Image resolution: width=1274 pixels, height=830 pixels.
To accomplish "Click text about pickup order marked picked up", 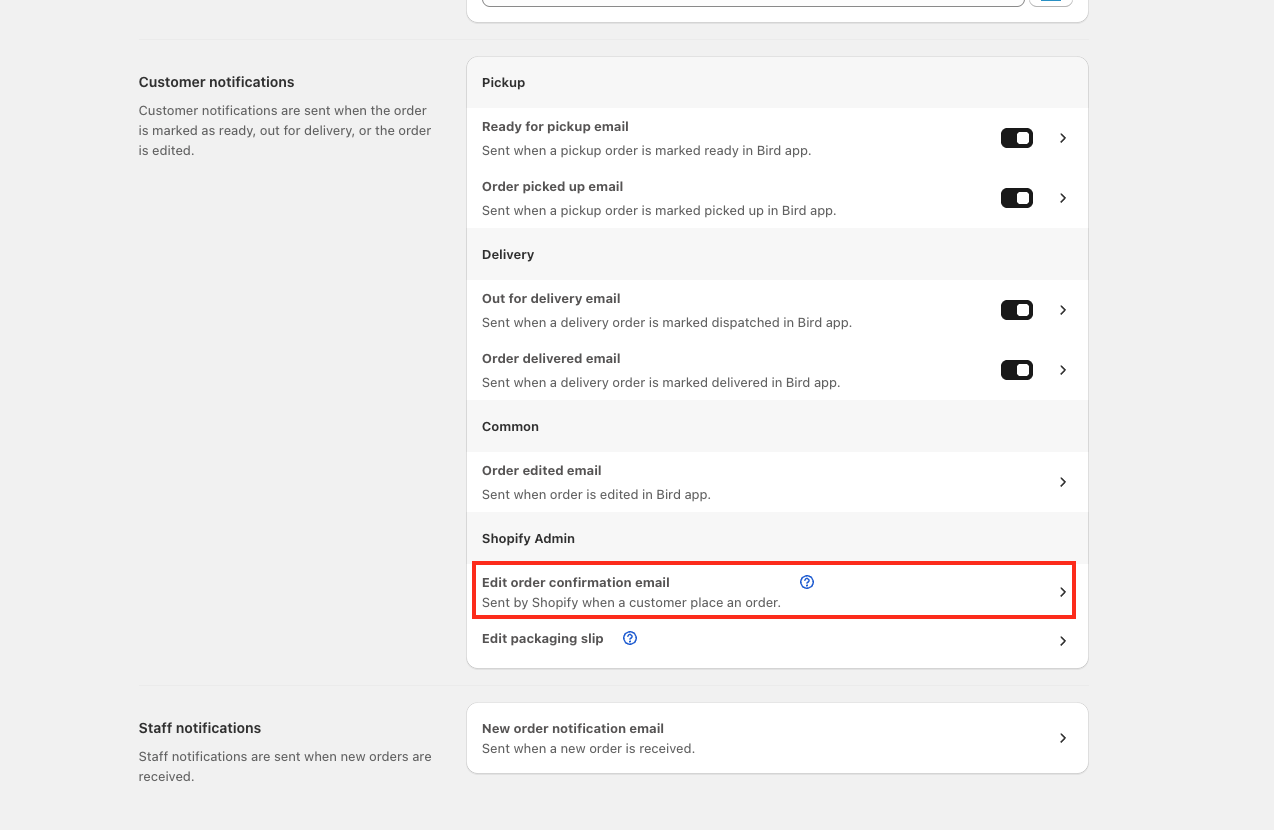I will point(659,211).
